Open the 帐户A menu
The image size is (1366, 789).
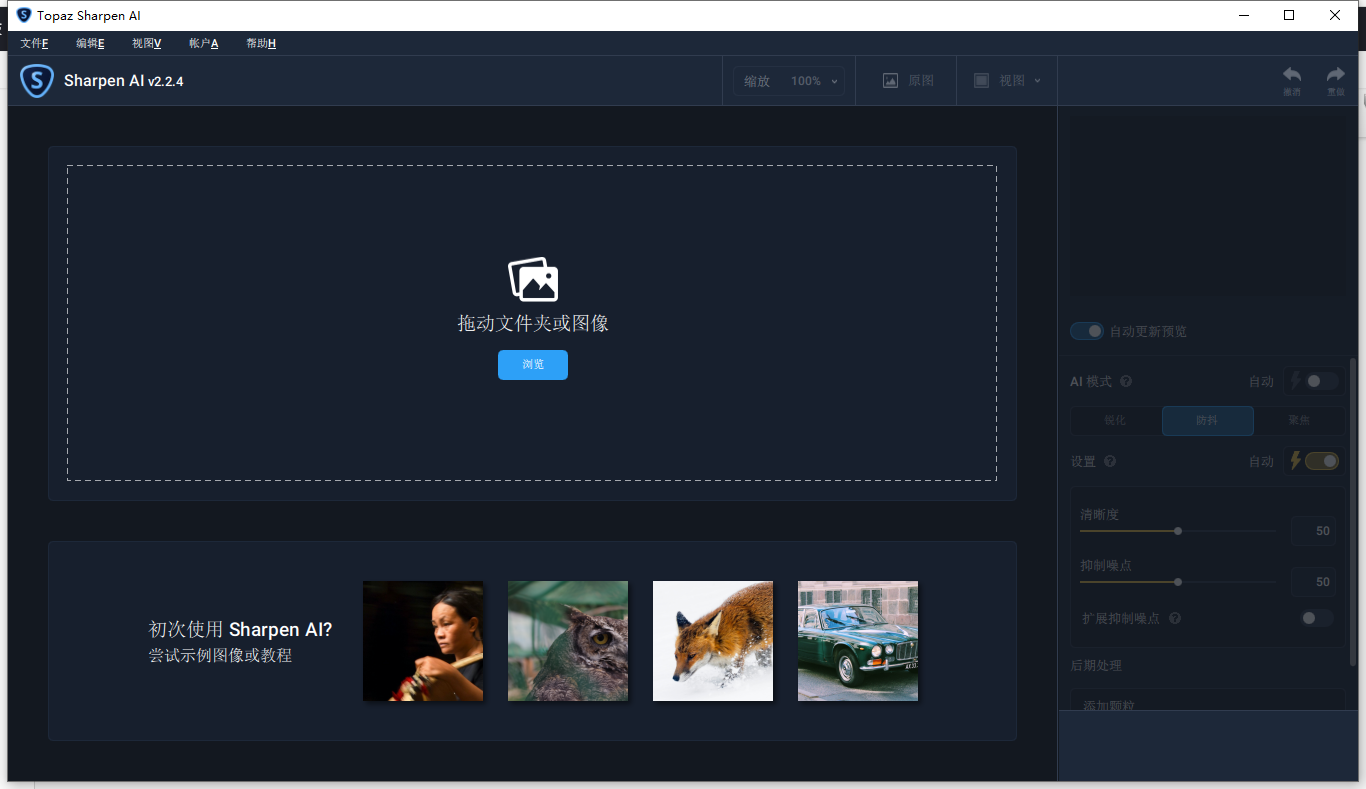click(x=204, y=43)
